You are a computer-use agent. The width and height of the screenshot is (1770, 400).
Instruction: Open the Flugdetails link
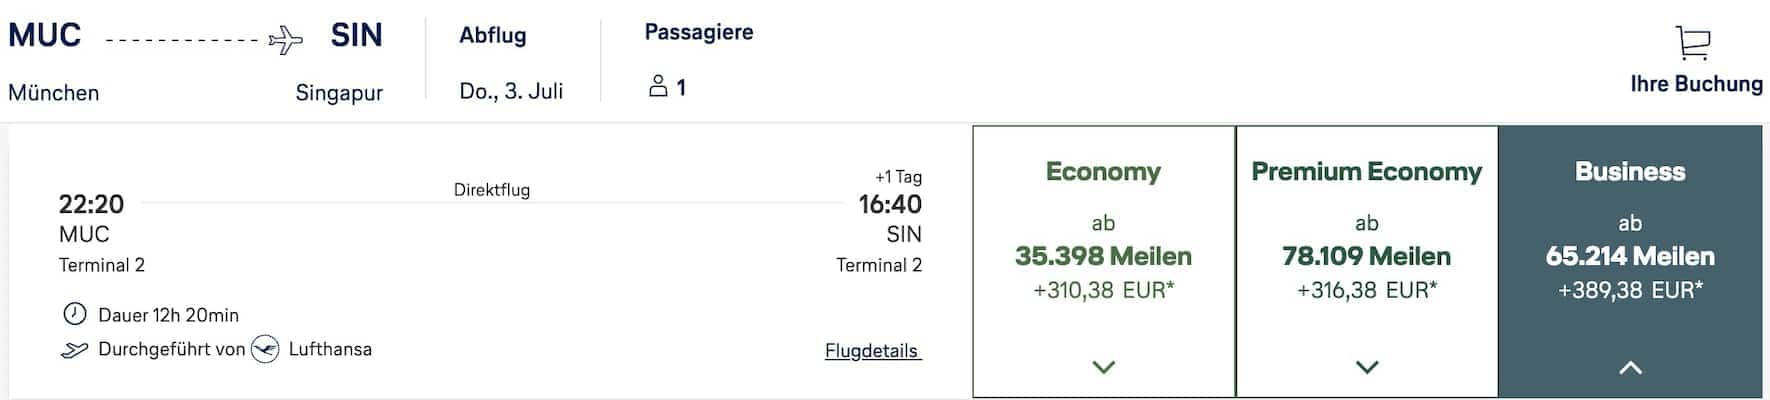click(x=872, y=351)
